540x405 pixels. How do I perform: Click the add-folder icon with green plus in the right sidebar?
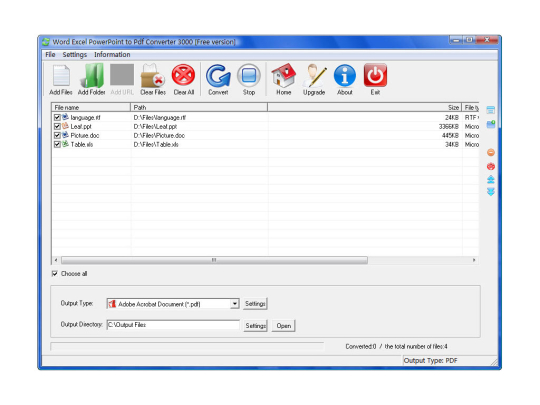pos(491,124)
